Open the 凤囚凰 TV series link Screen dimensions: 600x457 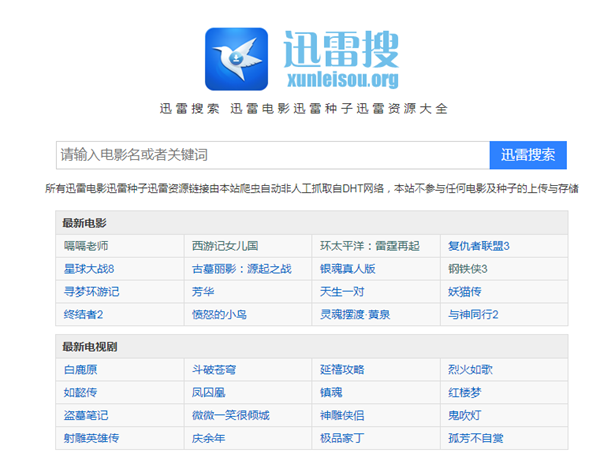click(x=209, y=392)
